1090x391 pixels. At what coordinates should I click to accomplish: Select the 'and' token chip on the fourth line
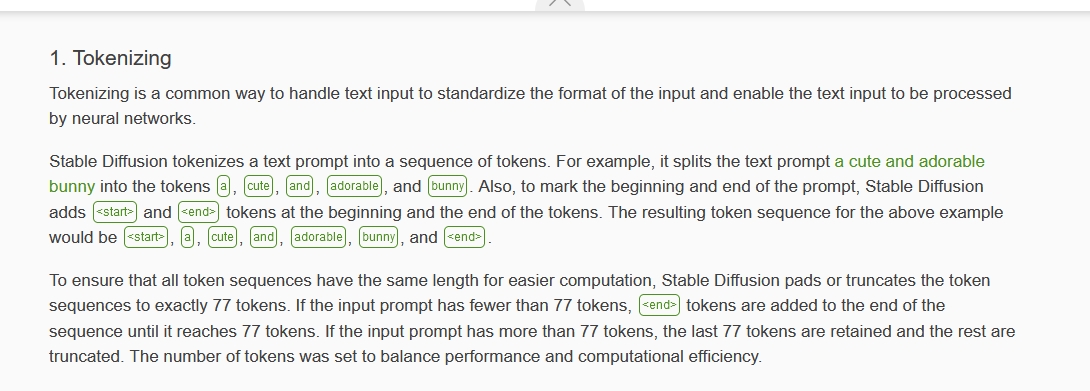click(263, 237)
